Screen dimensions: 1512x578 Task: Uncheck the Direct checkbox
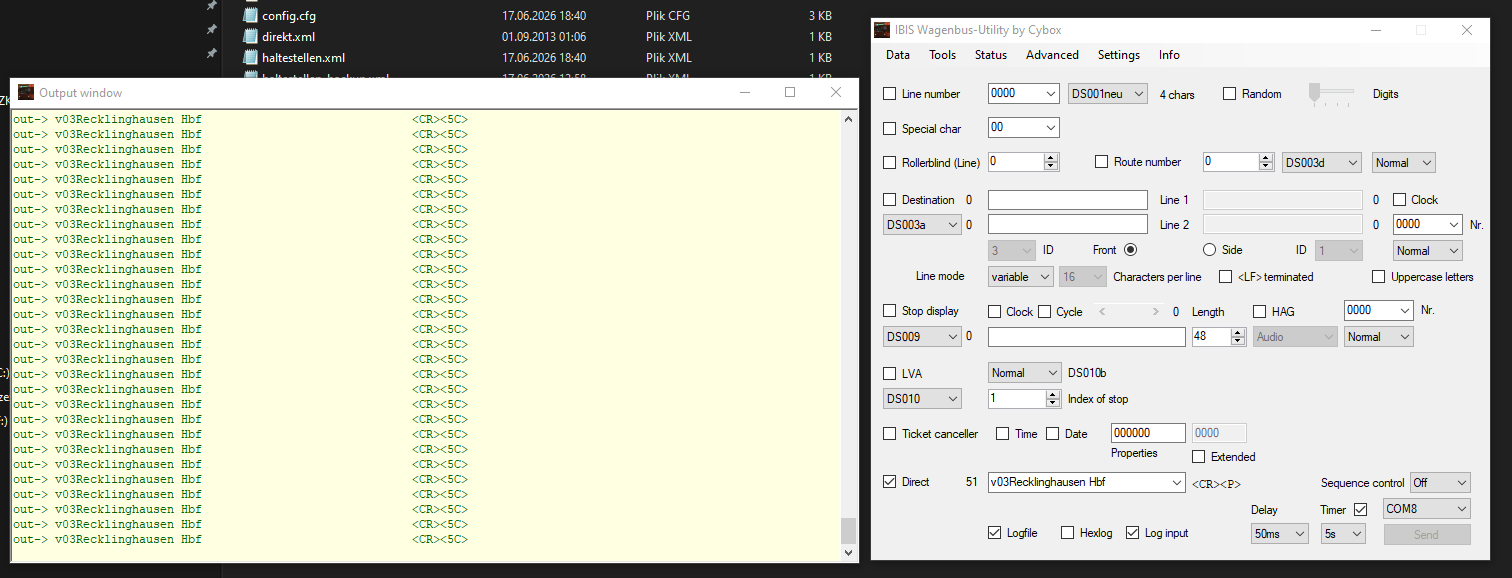(x=890, y=482)
